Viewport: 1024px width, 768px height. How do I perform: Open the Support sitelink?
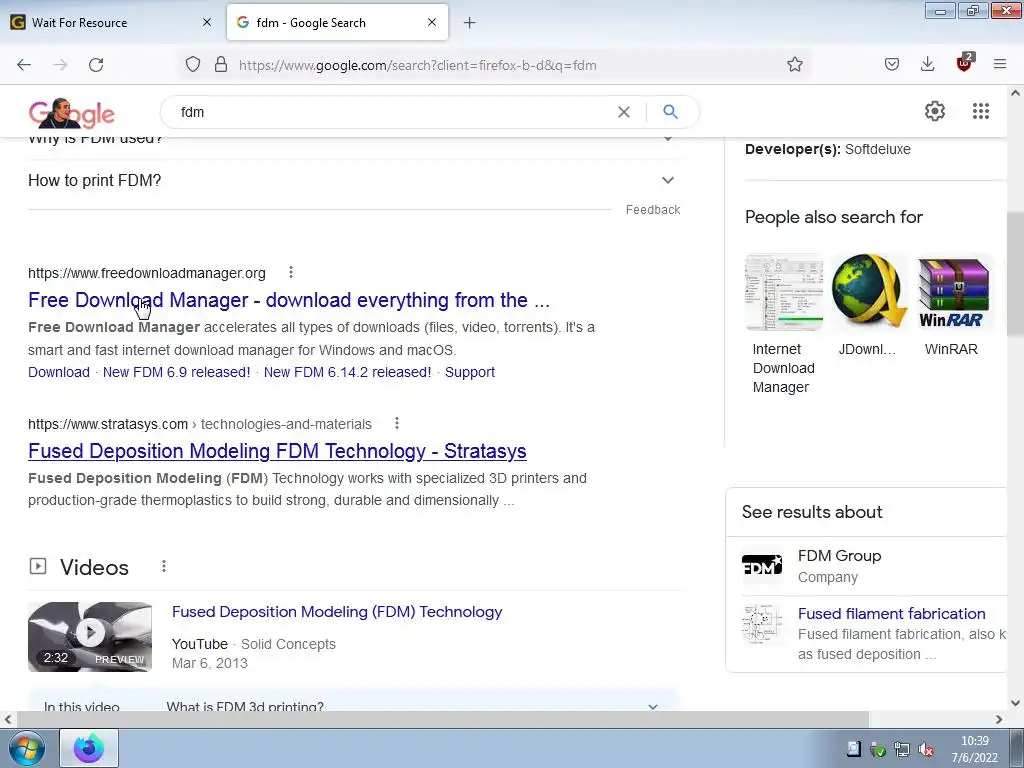[470, 372]
